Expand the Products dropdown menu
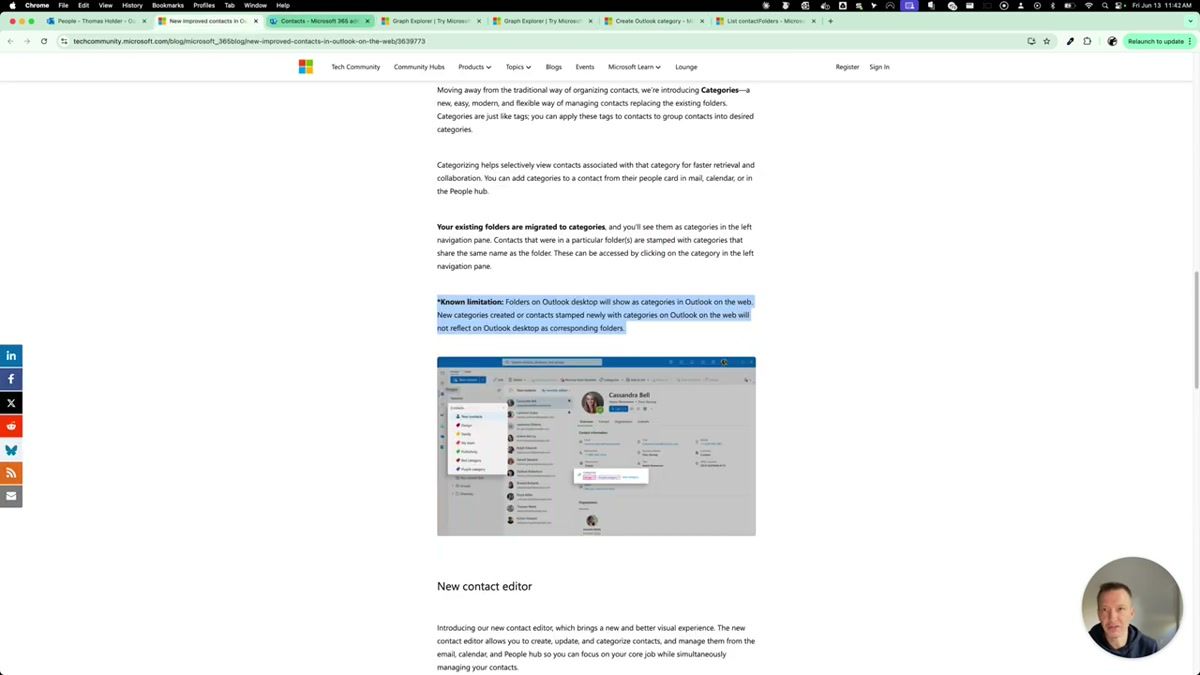Image resolution: width=1200 pixels, height=675 pixels. [475, 67]
